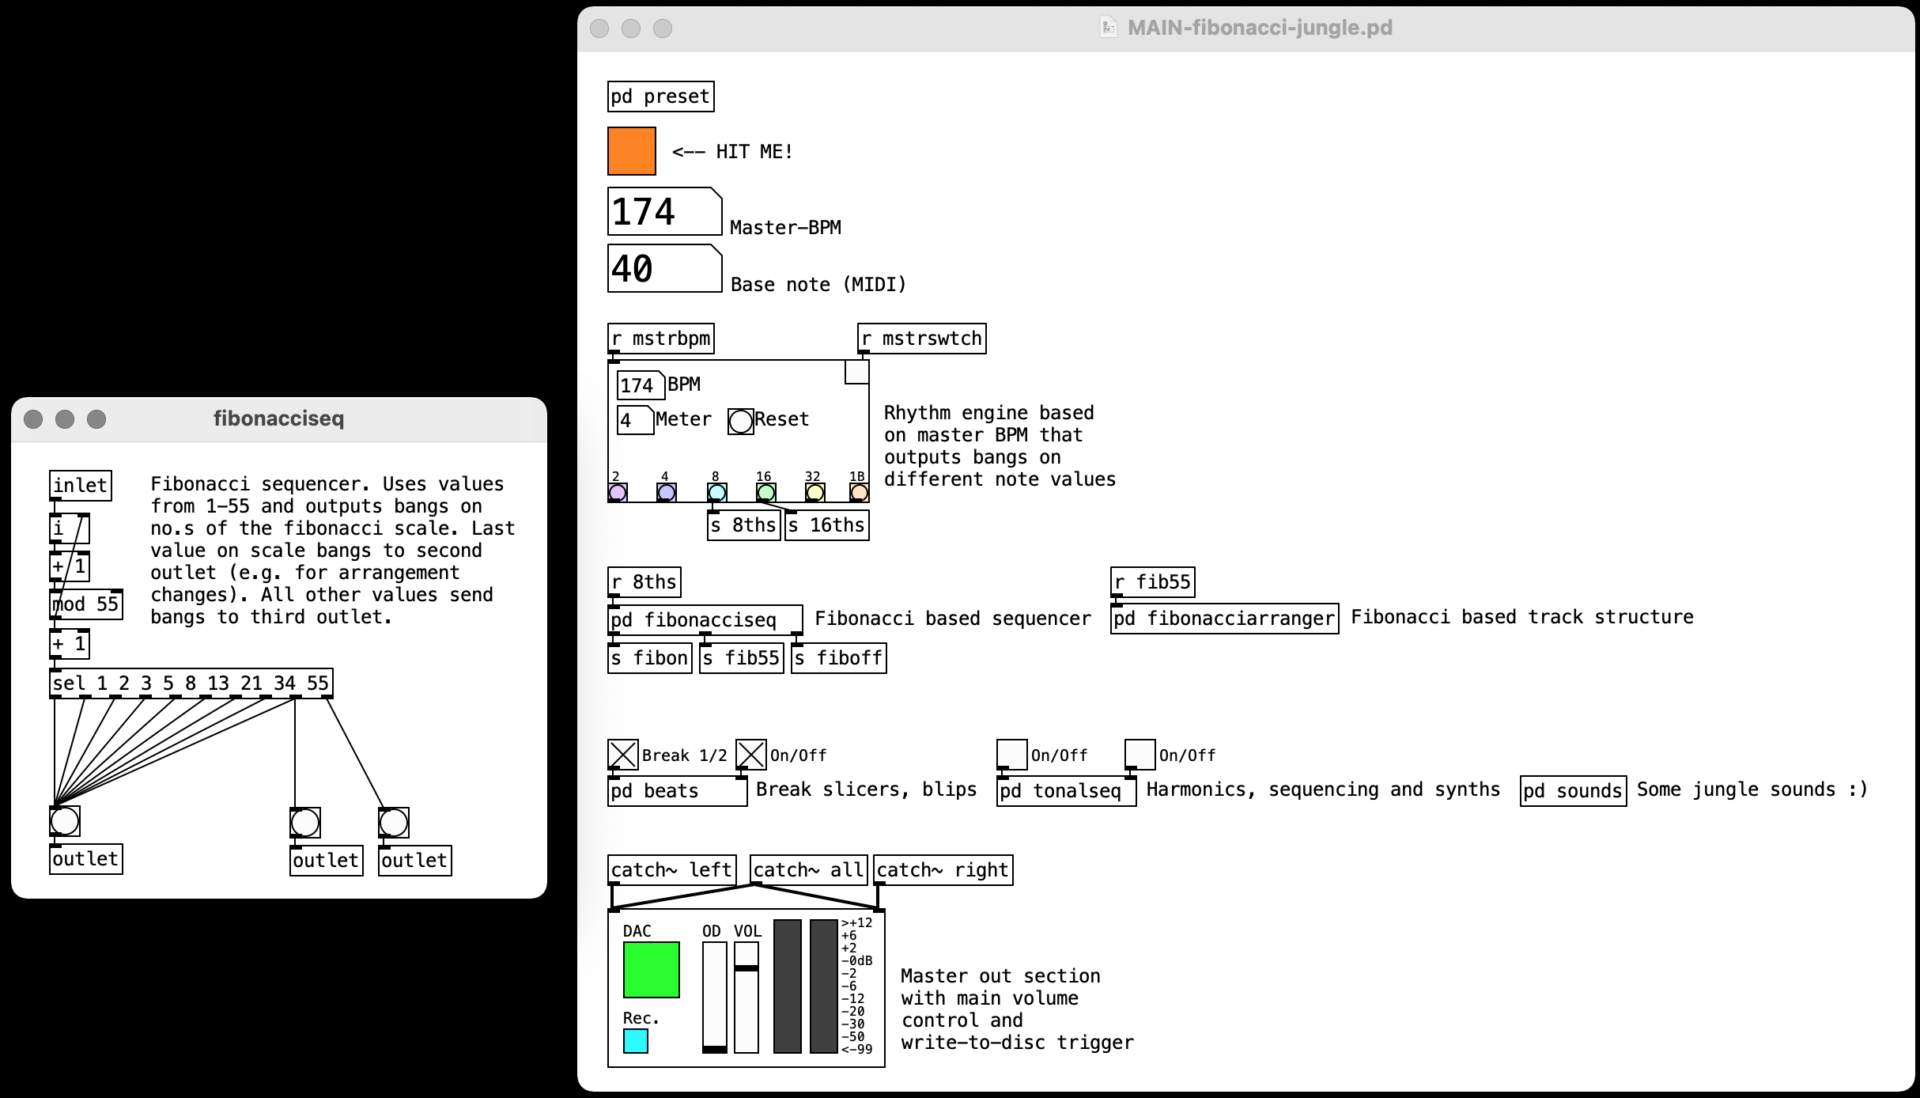Toggle the cyan Rec. switch
1920x1098 pixels.
tap(635, 1041)
